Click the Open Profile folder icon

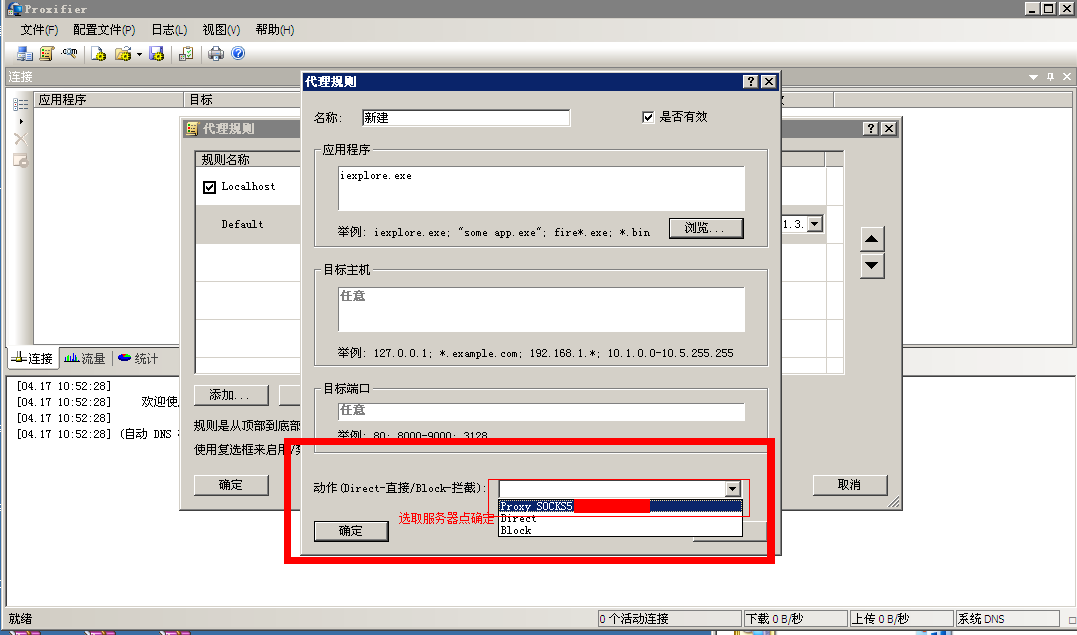(x=123, y=54)
